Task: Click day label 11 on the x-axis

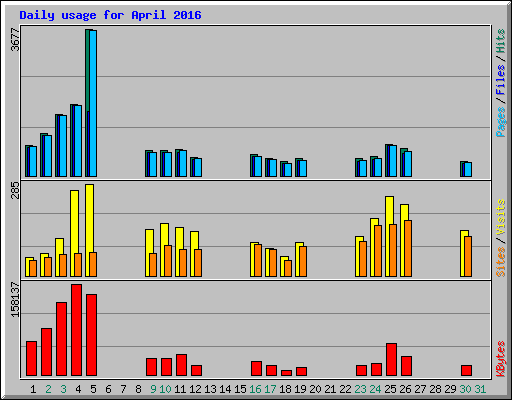Action: pyautogui.click(x=180, y=389)
